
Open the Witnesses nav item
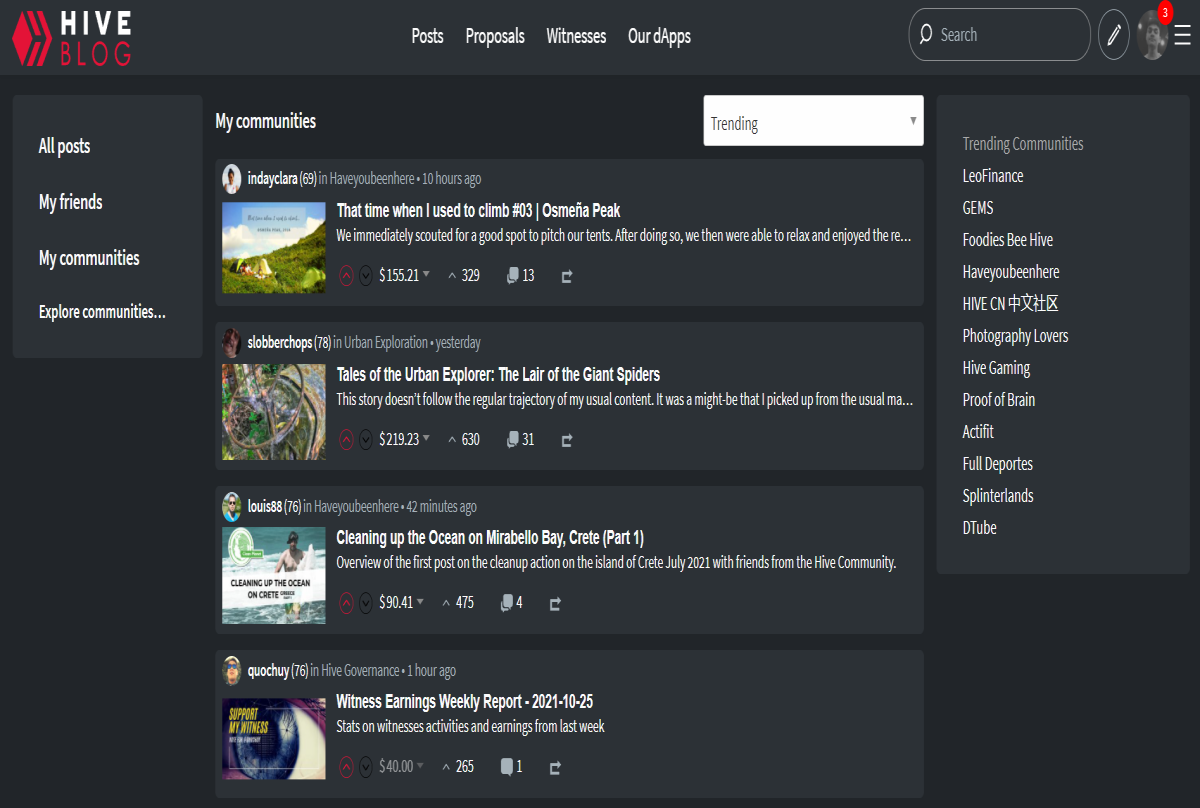pyautogui.click(x=576, y=36)
